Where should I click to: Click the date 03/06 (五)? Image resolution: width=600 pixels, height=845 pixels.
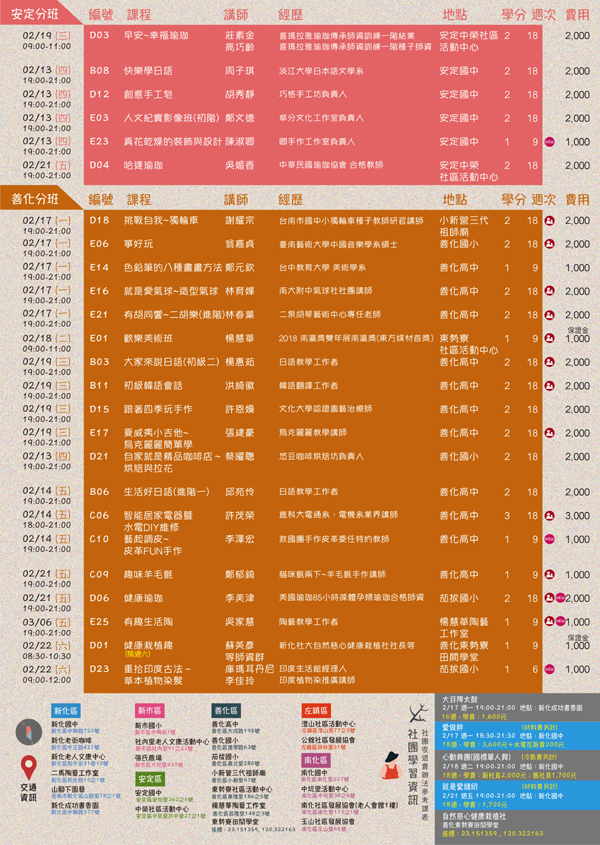[46, 622]
